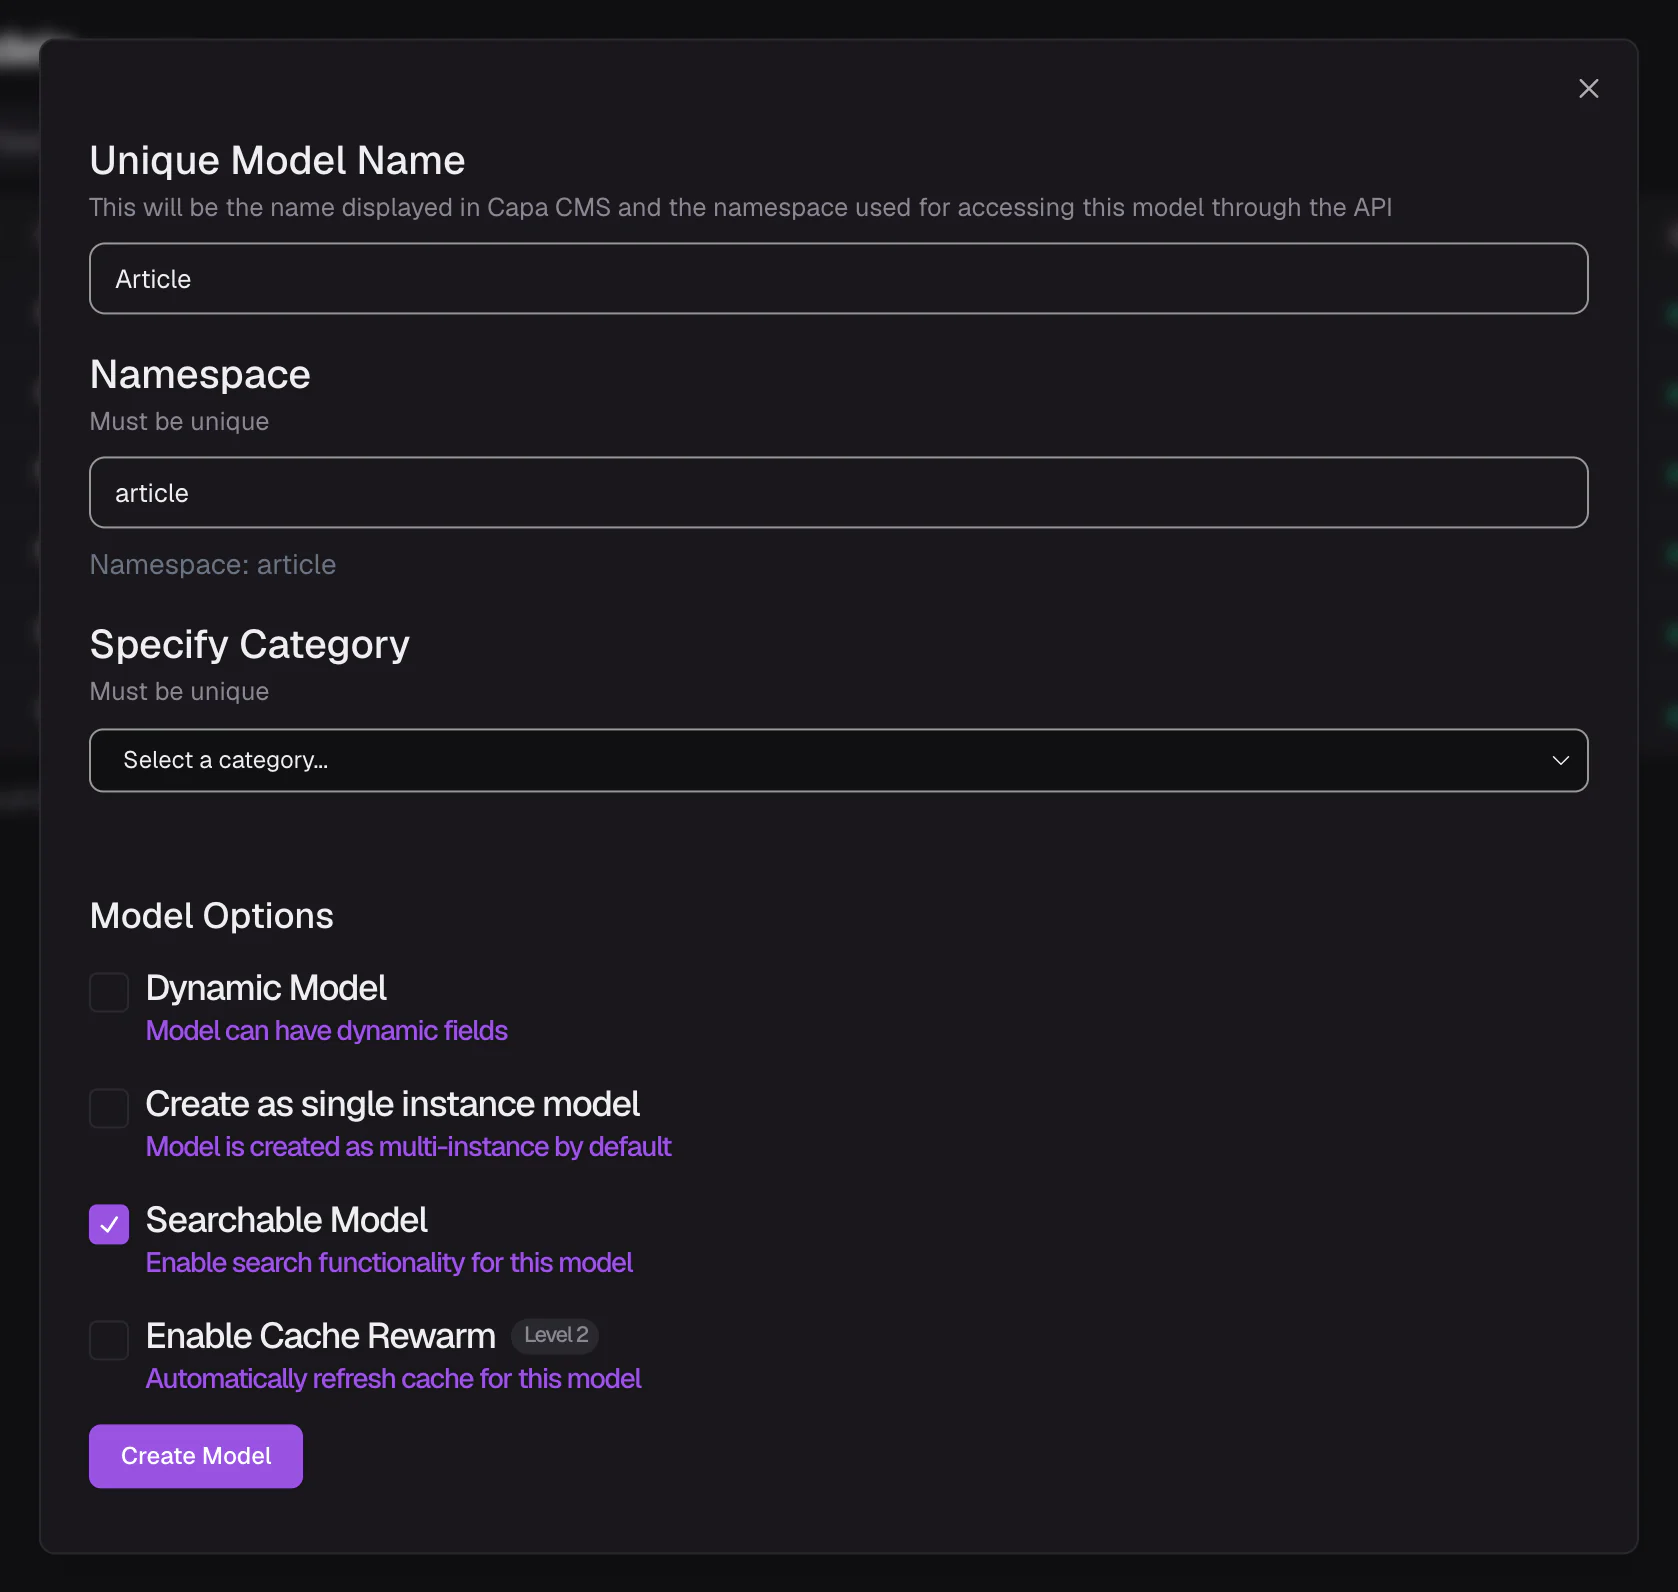
Task: Click the Namespace heading
Action: [x=200, y=375]
